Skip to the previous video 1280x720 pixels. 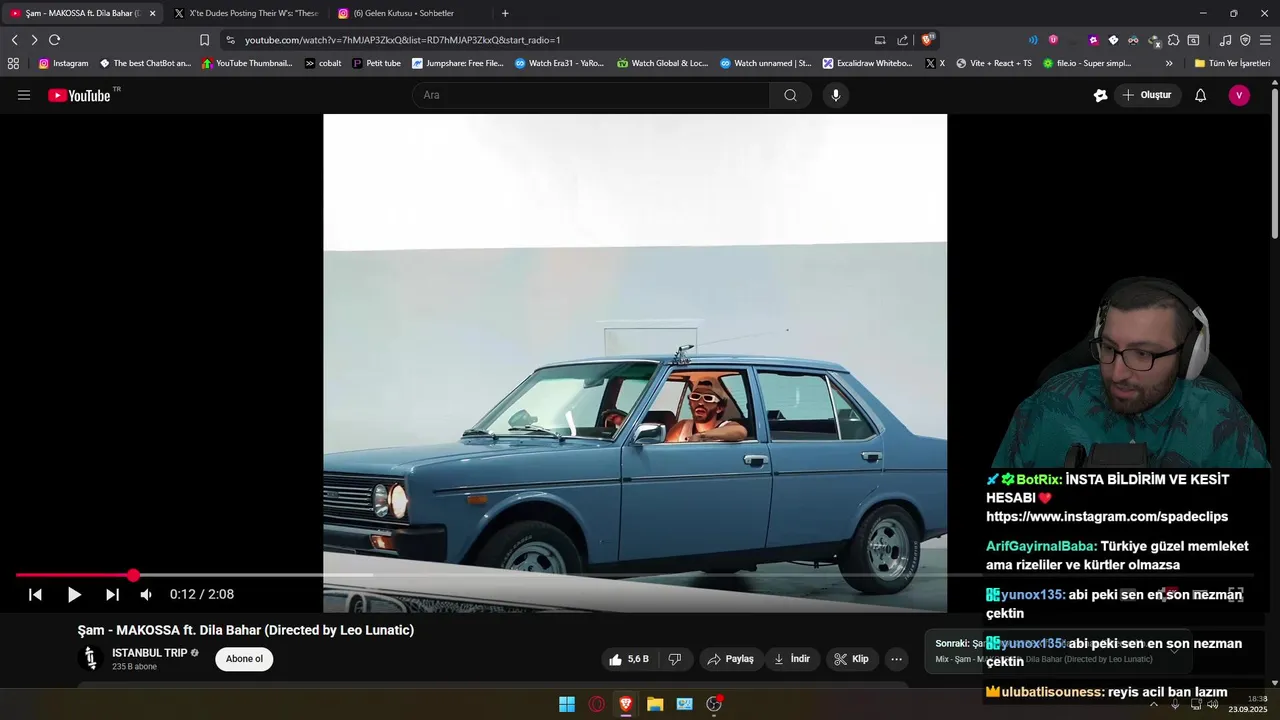point(35,594)
